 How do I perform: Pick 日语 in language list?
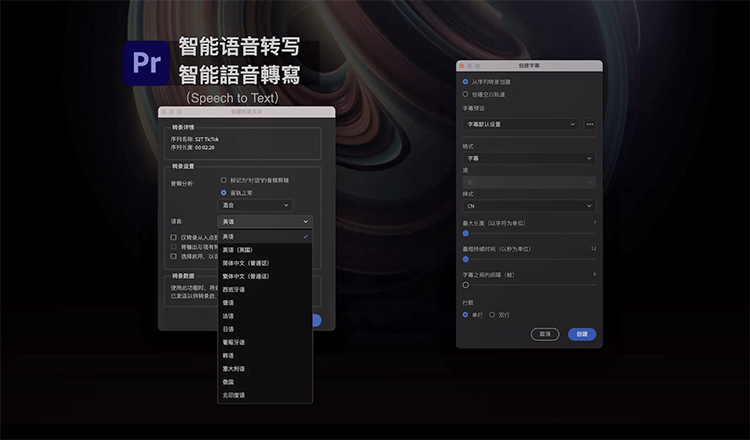pos(265,329)
